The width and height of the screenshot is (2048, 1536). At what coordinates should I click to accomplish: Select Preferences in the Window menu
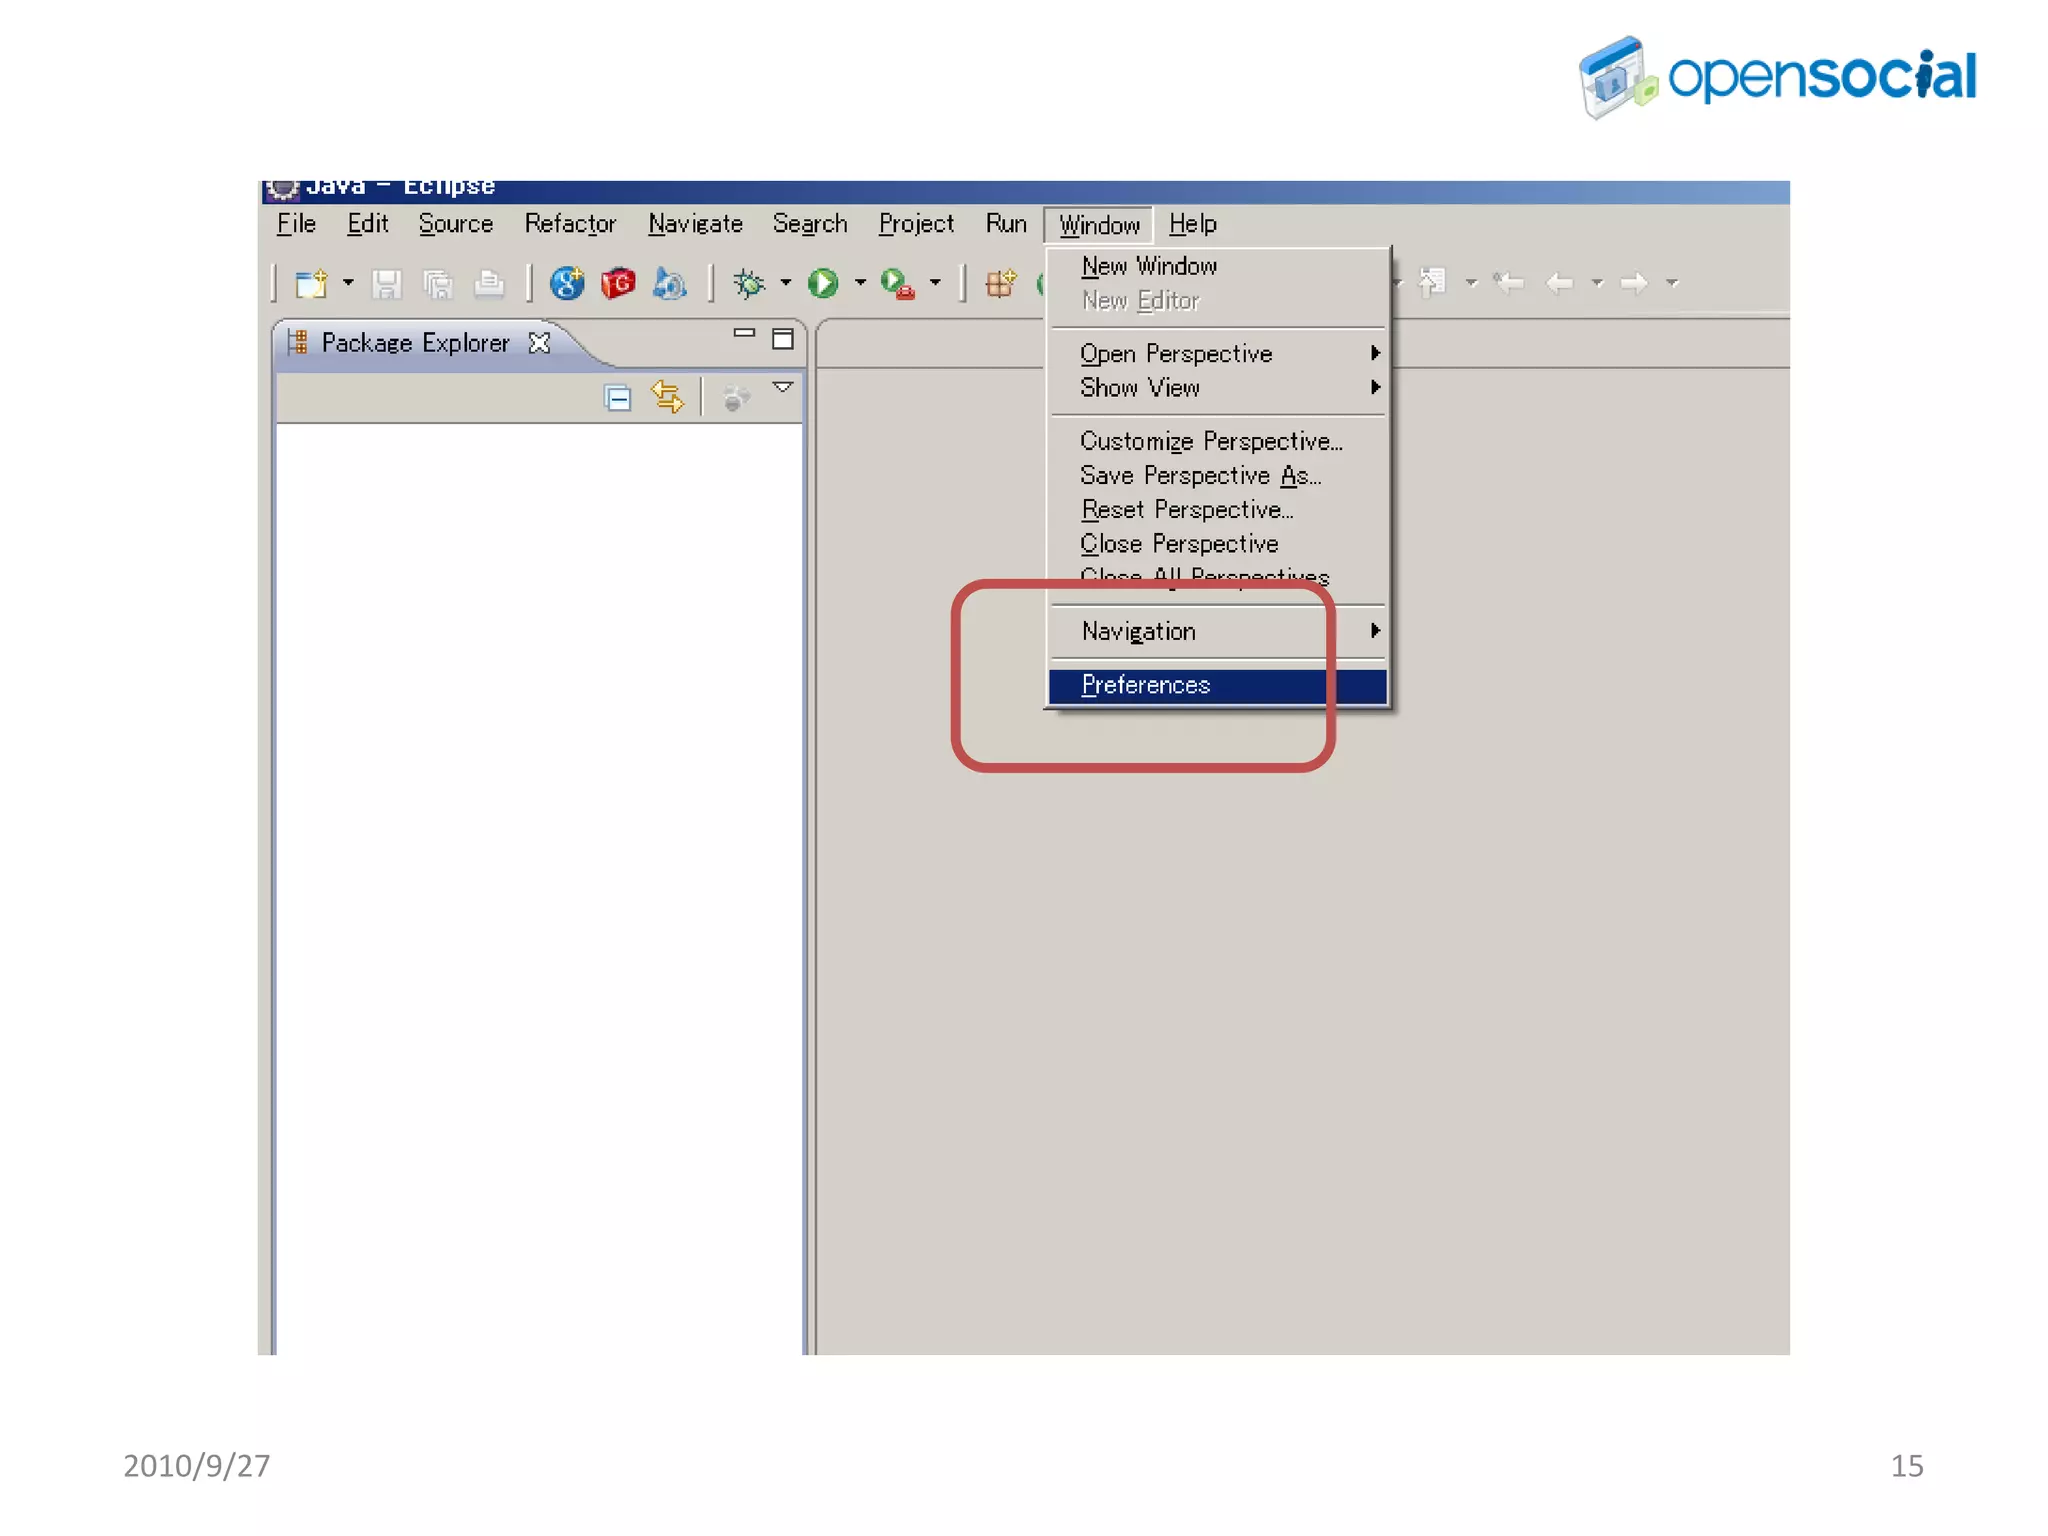(x=1146, y=686)
